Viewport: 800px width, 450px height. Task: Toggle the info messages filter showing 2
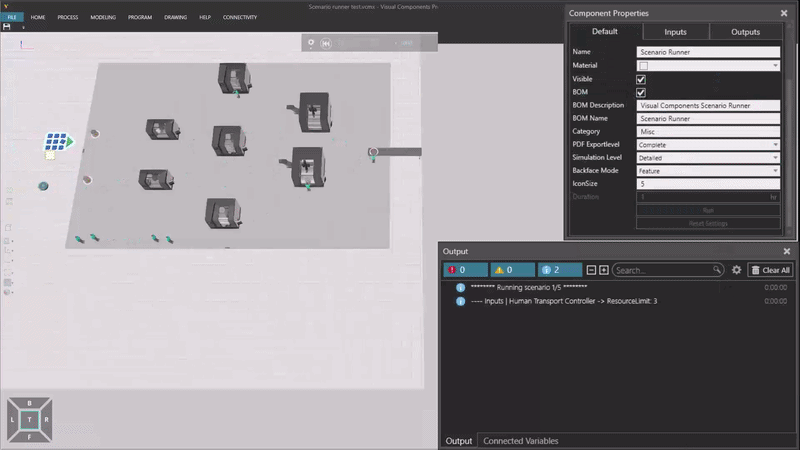tap(559, 270)
